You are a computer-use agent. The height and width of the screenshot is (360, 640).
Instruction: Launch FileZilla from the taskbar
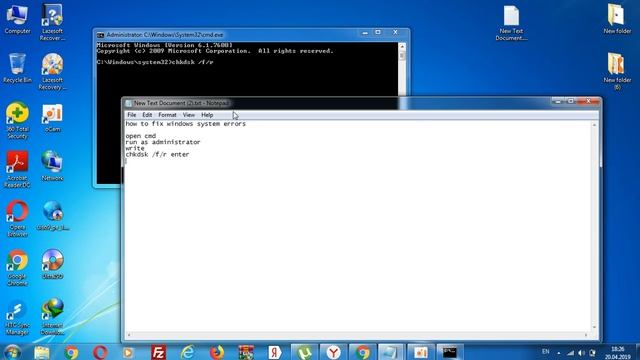pyautogui.click(x=158, y=352)
